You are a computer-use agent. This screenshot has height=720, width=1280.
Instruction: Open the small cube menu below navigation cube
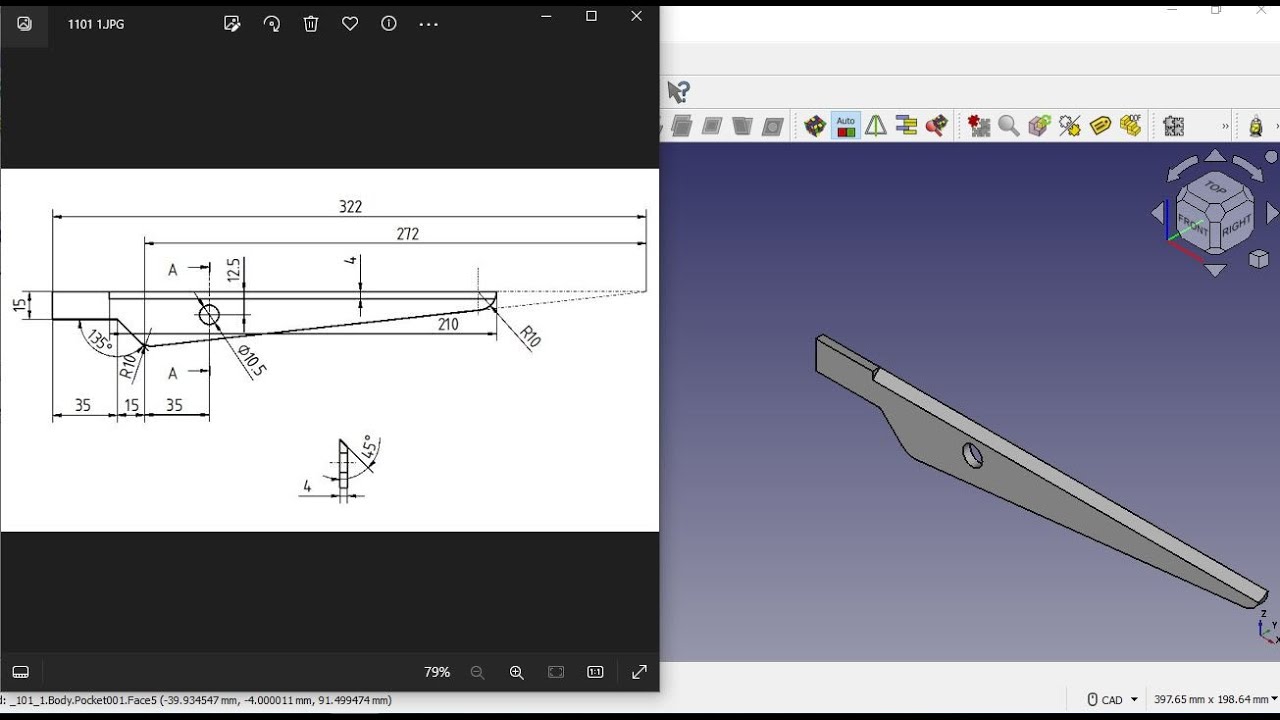pyautogui.click(x=1259, y=259)
